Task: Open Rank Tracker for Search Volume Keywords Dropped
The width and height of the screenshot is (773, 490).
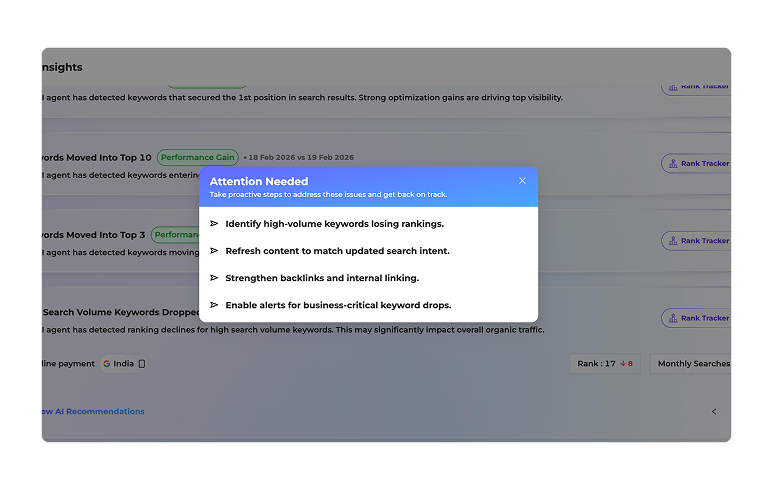Action: pos(697,318)
